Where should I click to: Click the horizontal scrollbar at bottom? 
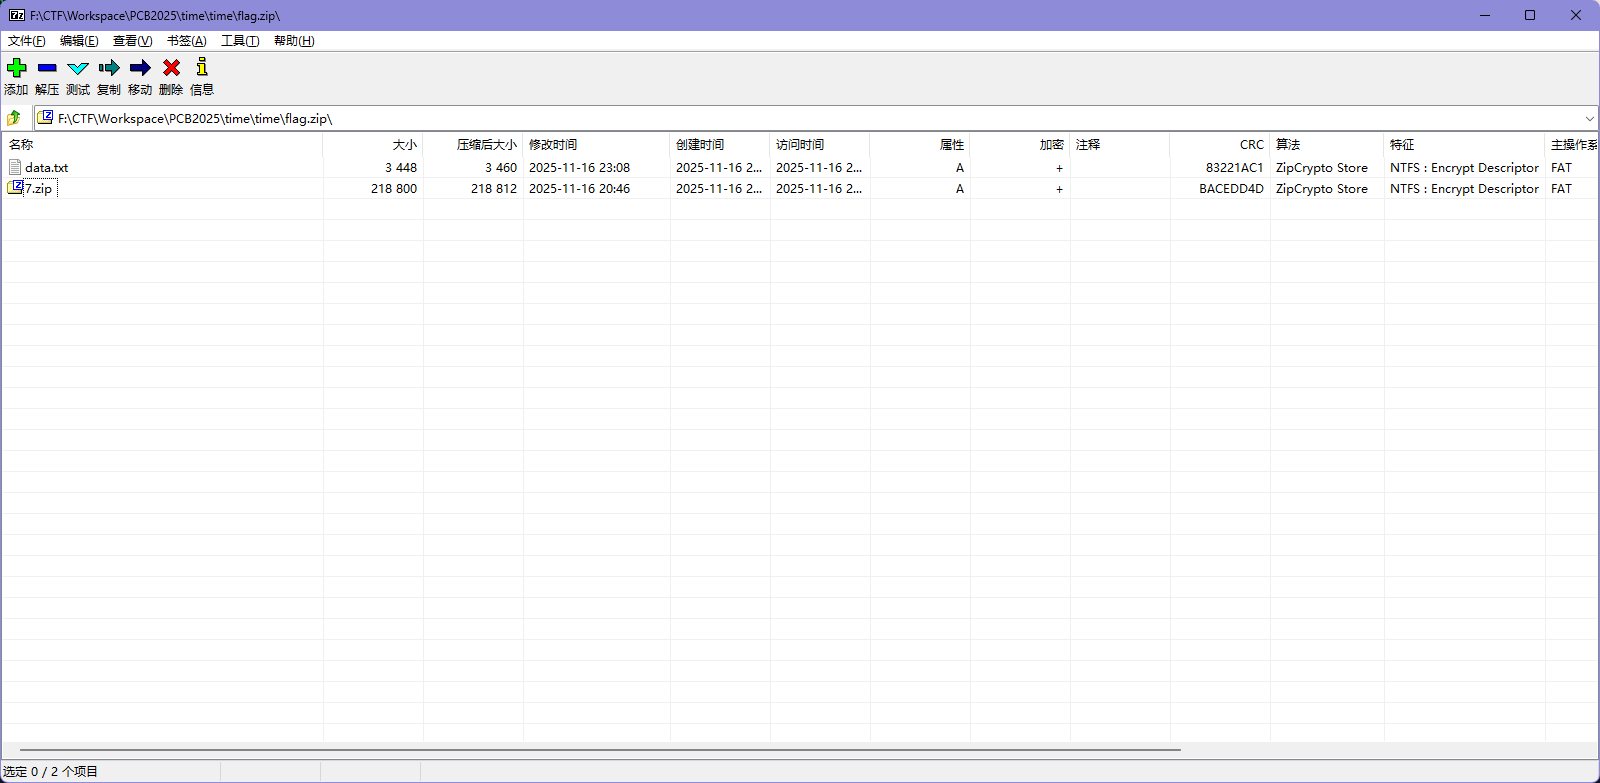600,749
